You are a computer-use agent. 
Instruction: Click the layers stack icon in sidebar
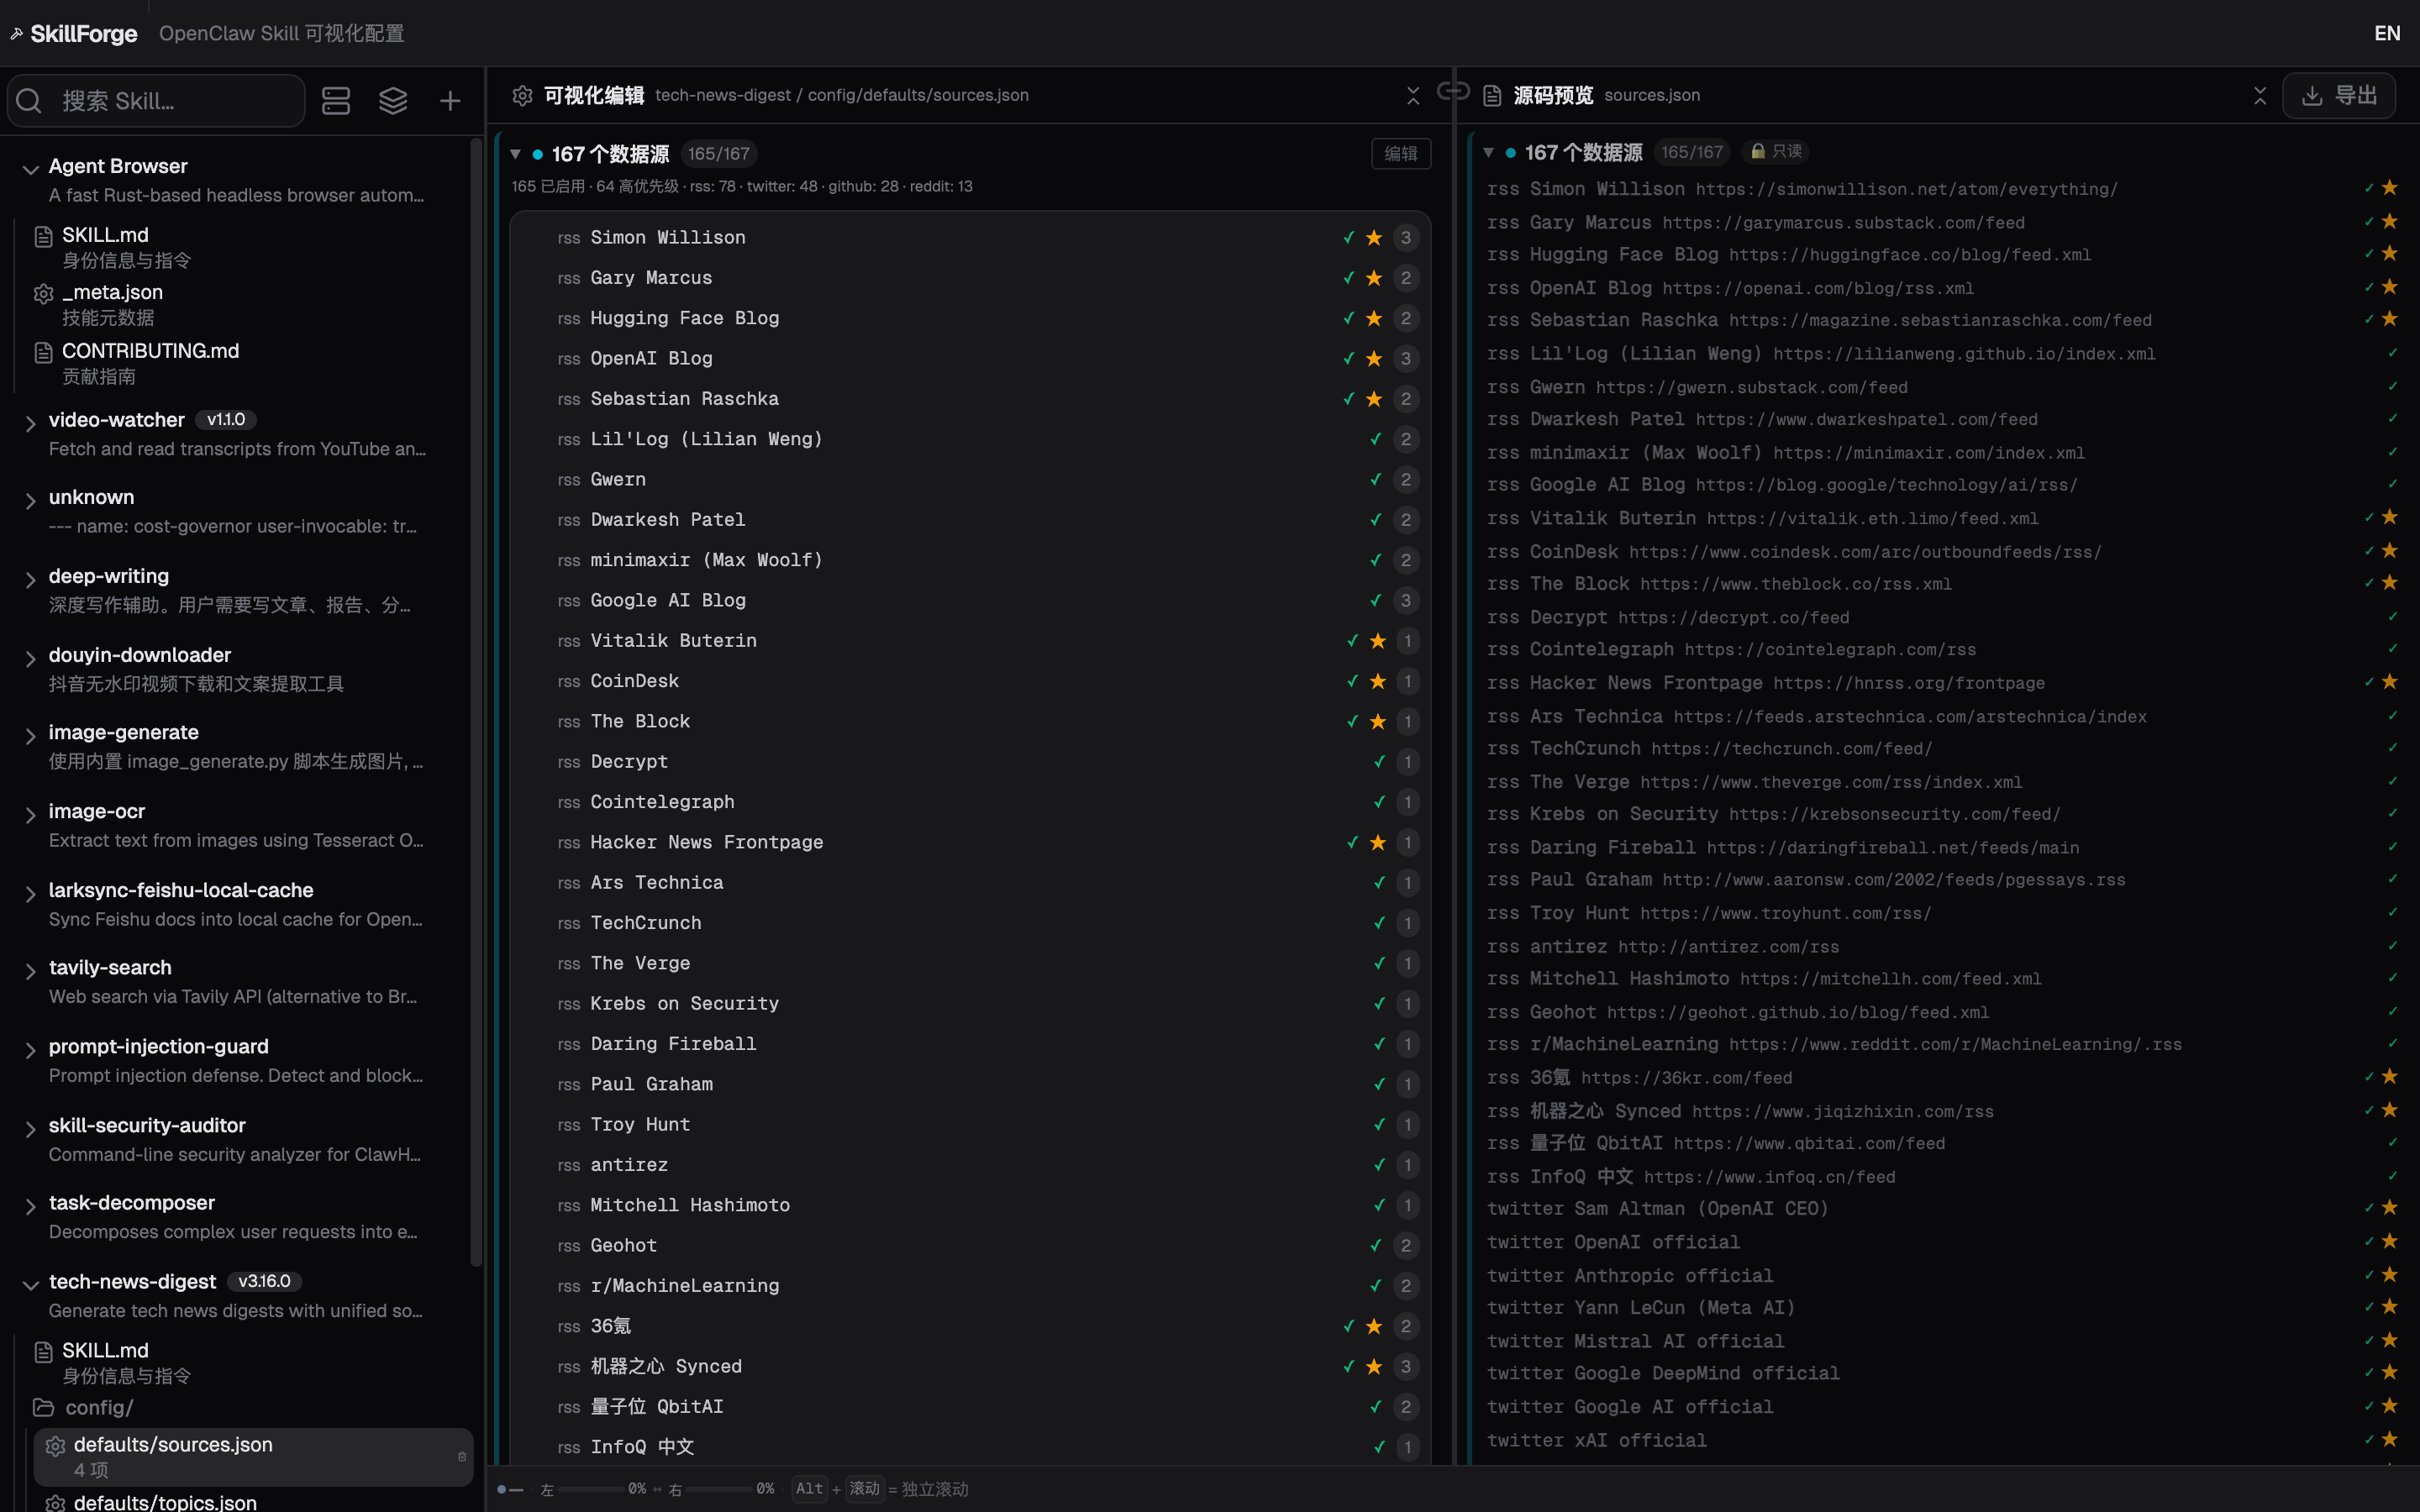(393, 101)
